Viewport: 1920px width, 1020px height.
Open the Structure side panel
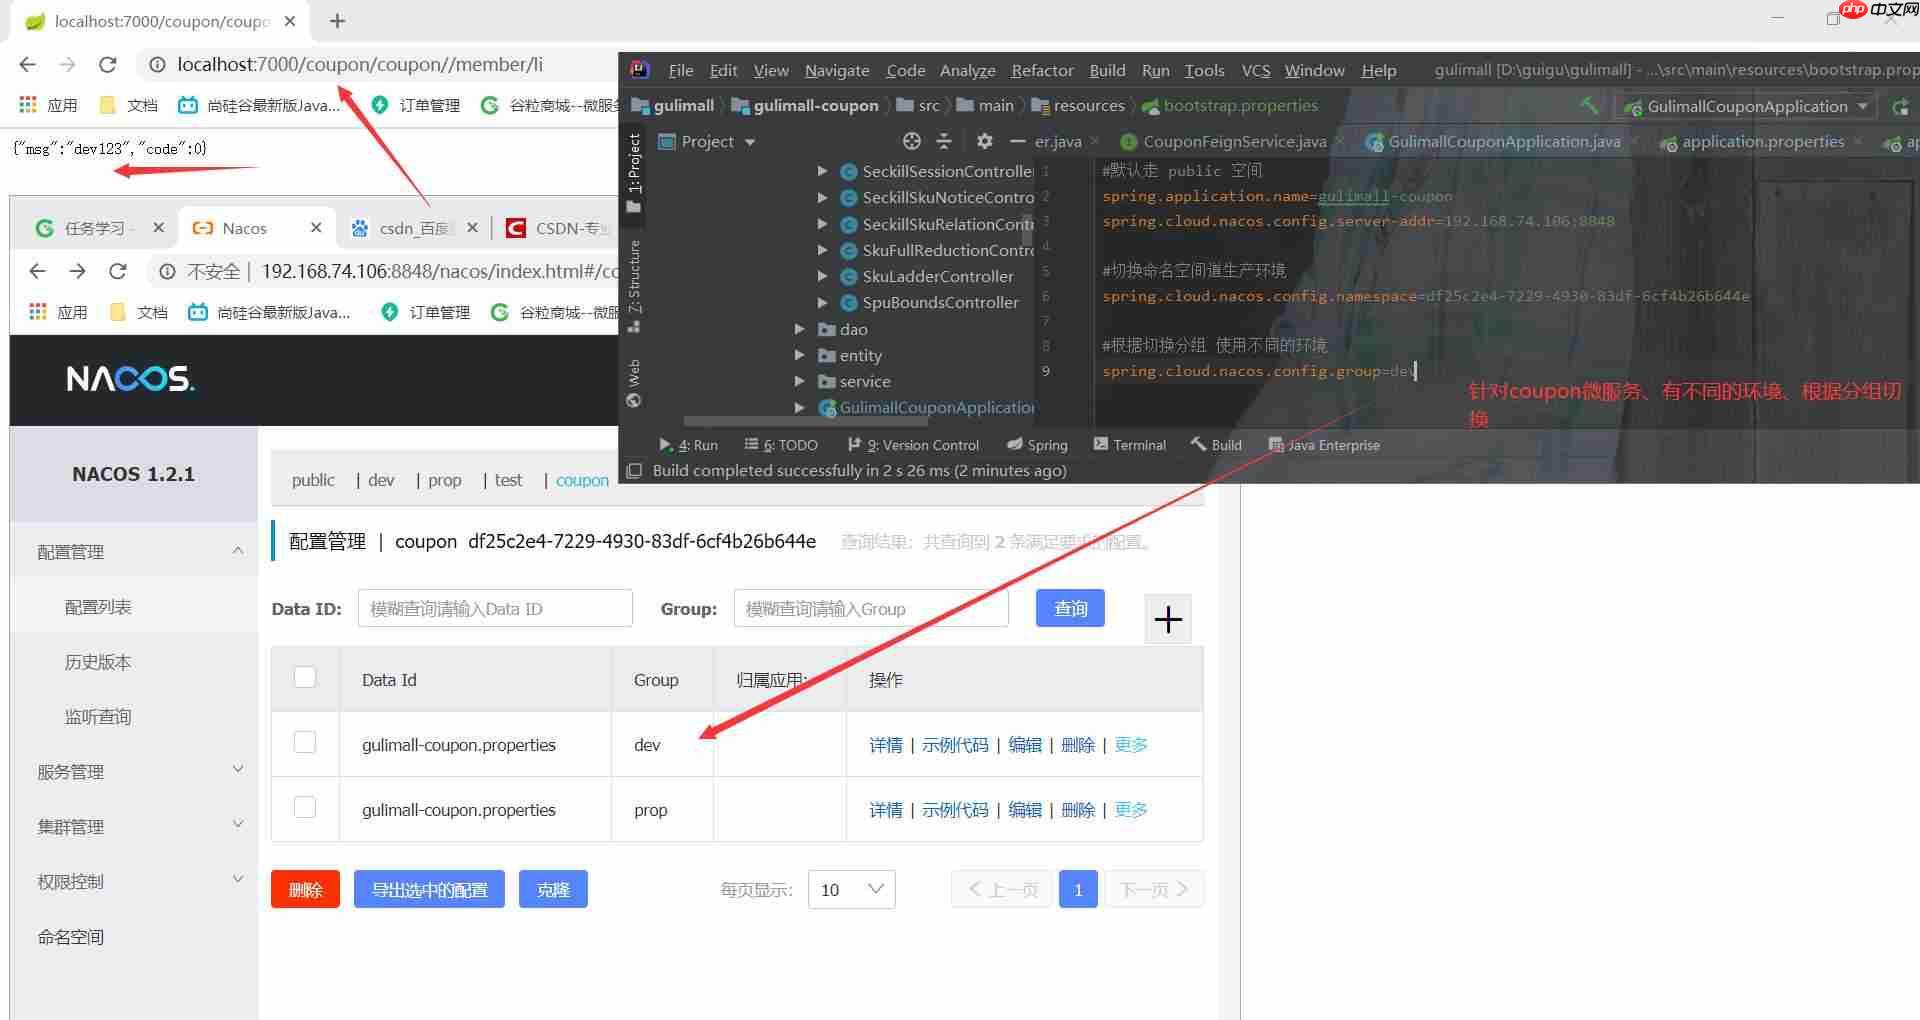[634, 288]
